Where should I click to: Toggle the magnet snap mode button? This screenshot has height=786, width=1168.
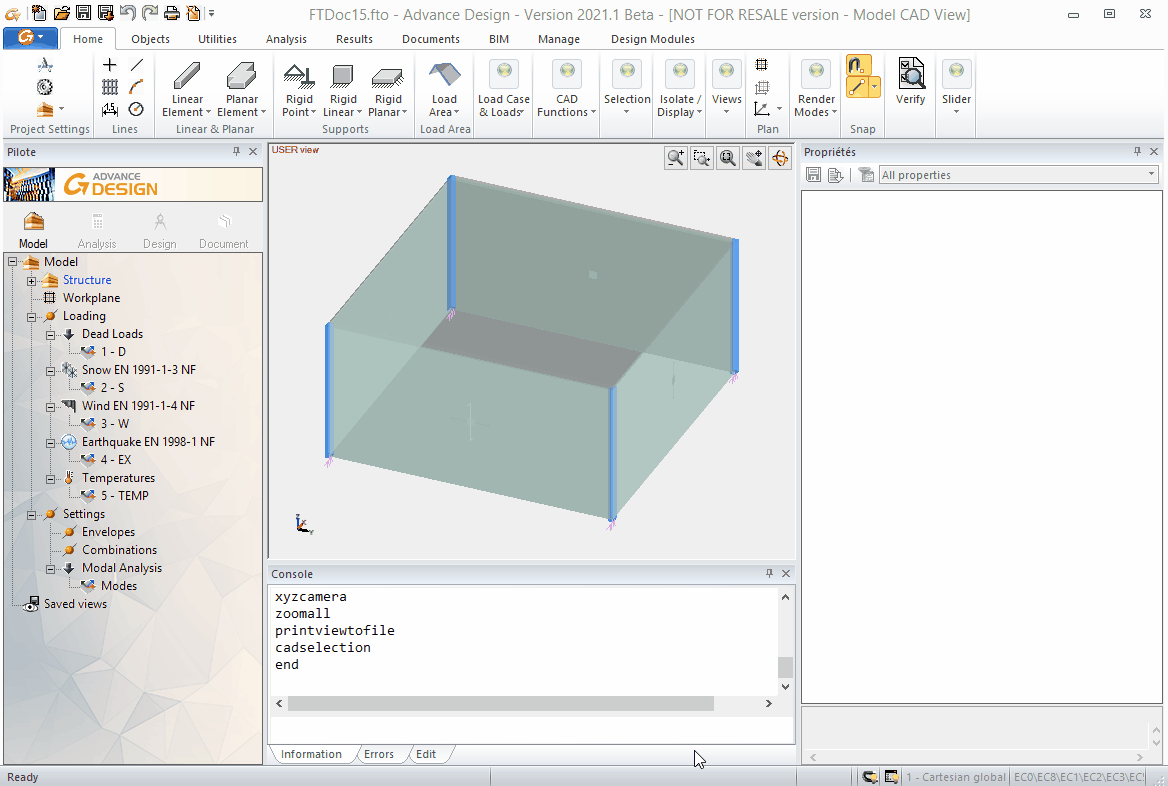[858, 65]
